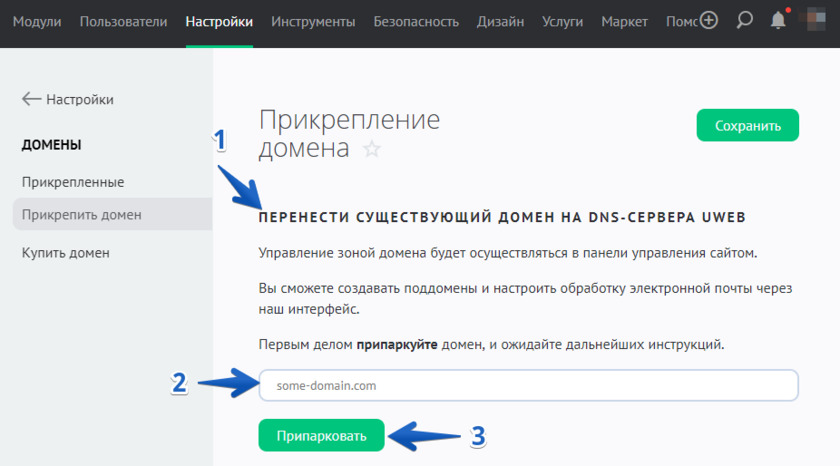840x466 pixels.
Task: Open notifications bell
Action: [x=778, y=20]
